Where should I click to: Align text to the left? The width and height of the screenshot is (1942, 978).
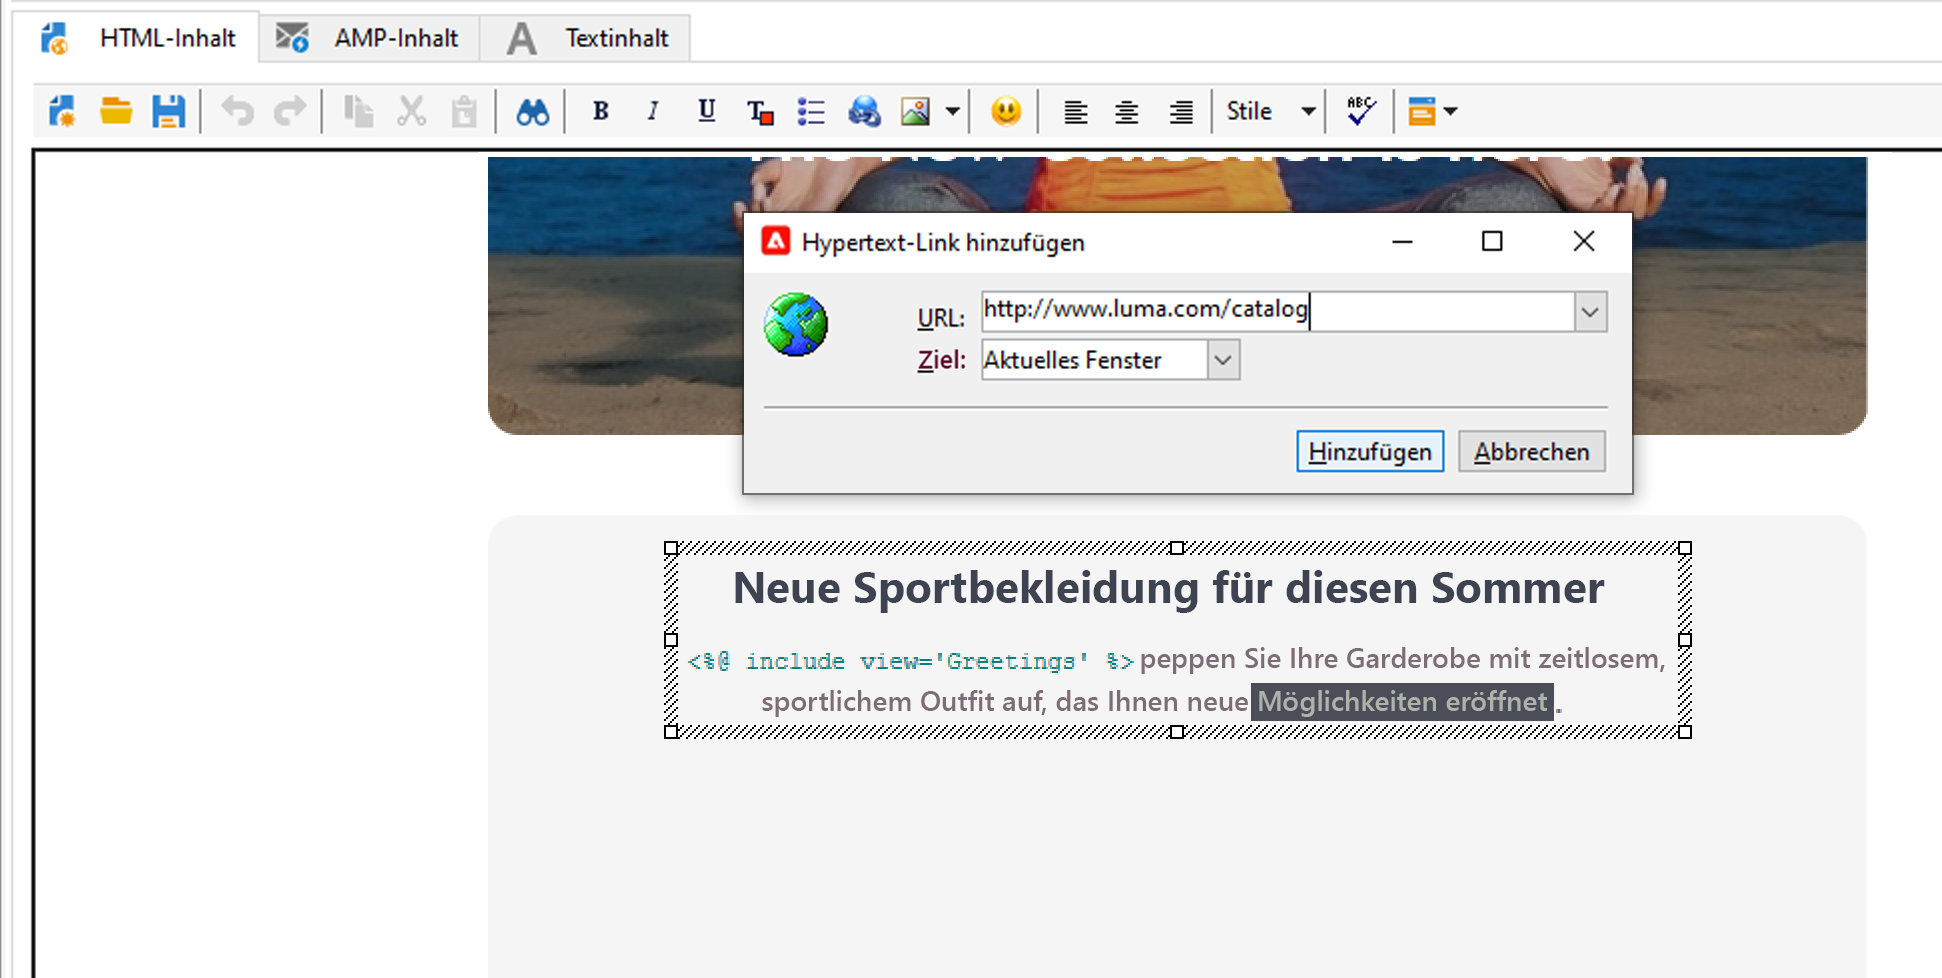pyautogui.click(x=1076, y=111)
